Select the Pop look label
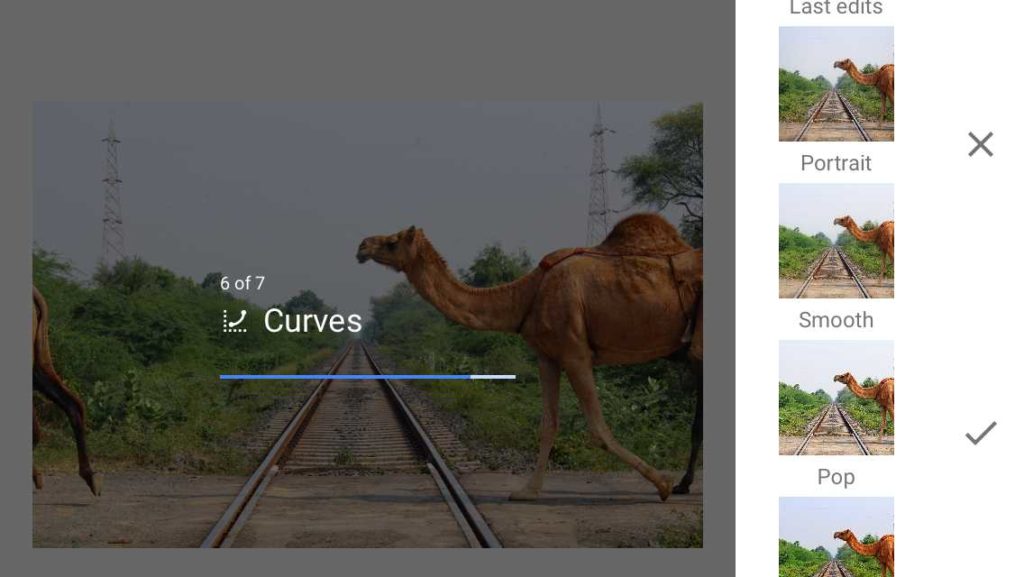Image resolution: width=1024 pixels, height=577 pixels. click(x=836, y=477)
